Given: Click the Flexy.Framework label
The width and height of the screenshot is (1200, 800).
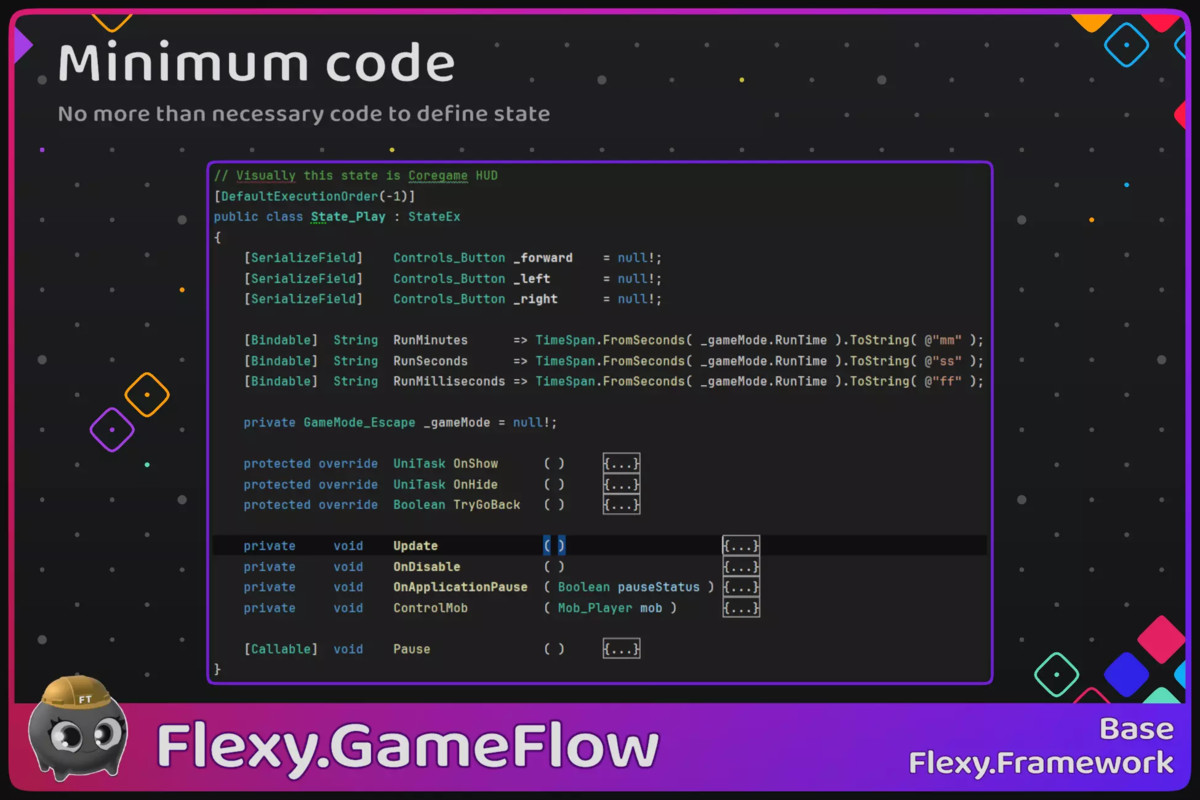Looking at the screenshot, I should tap(1041, 764).
